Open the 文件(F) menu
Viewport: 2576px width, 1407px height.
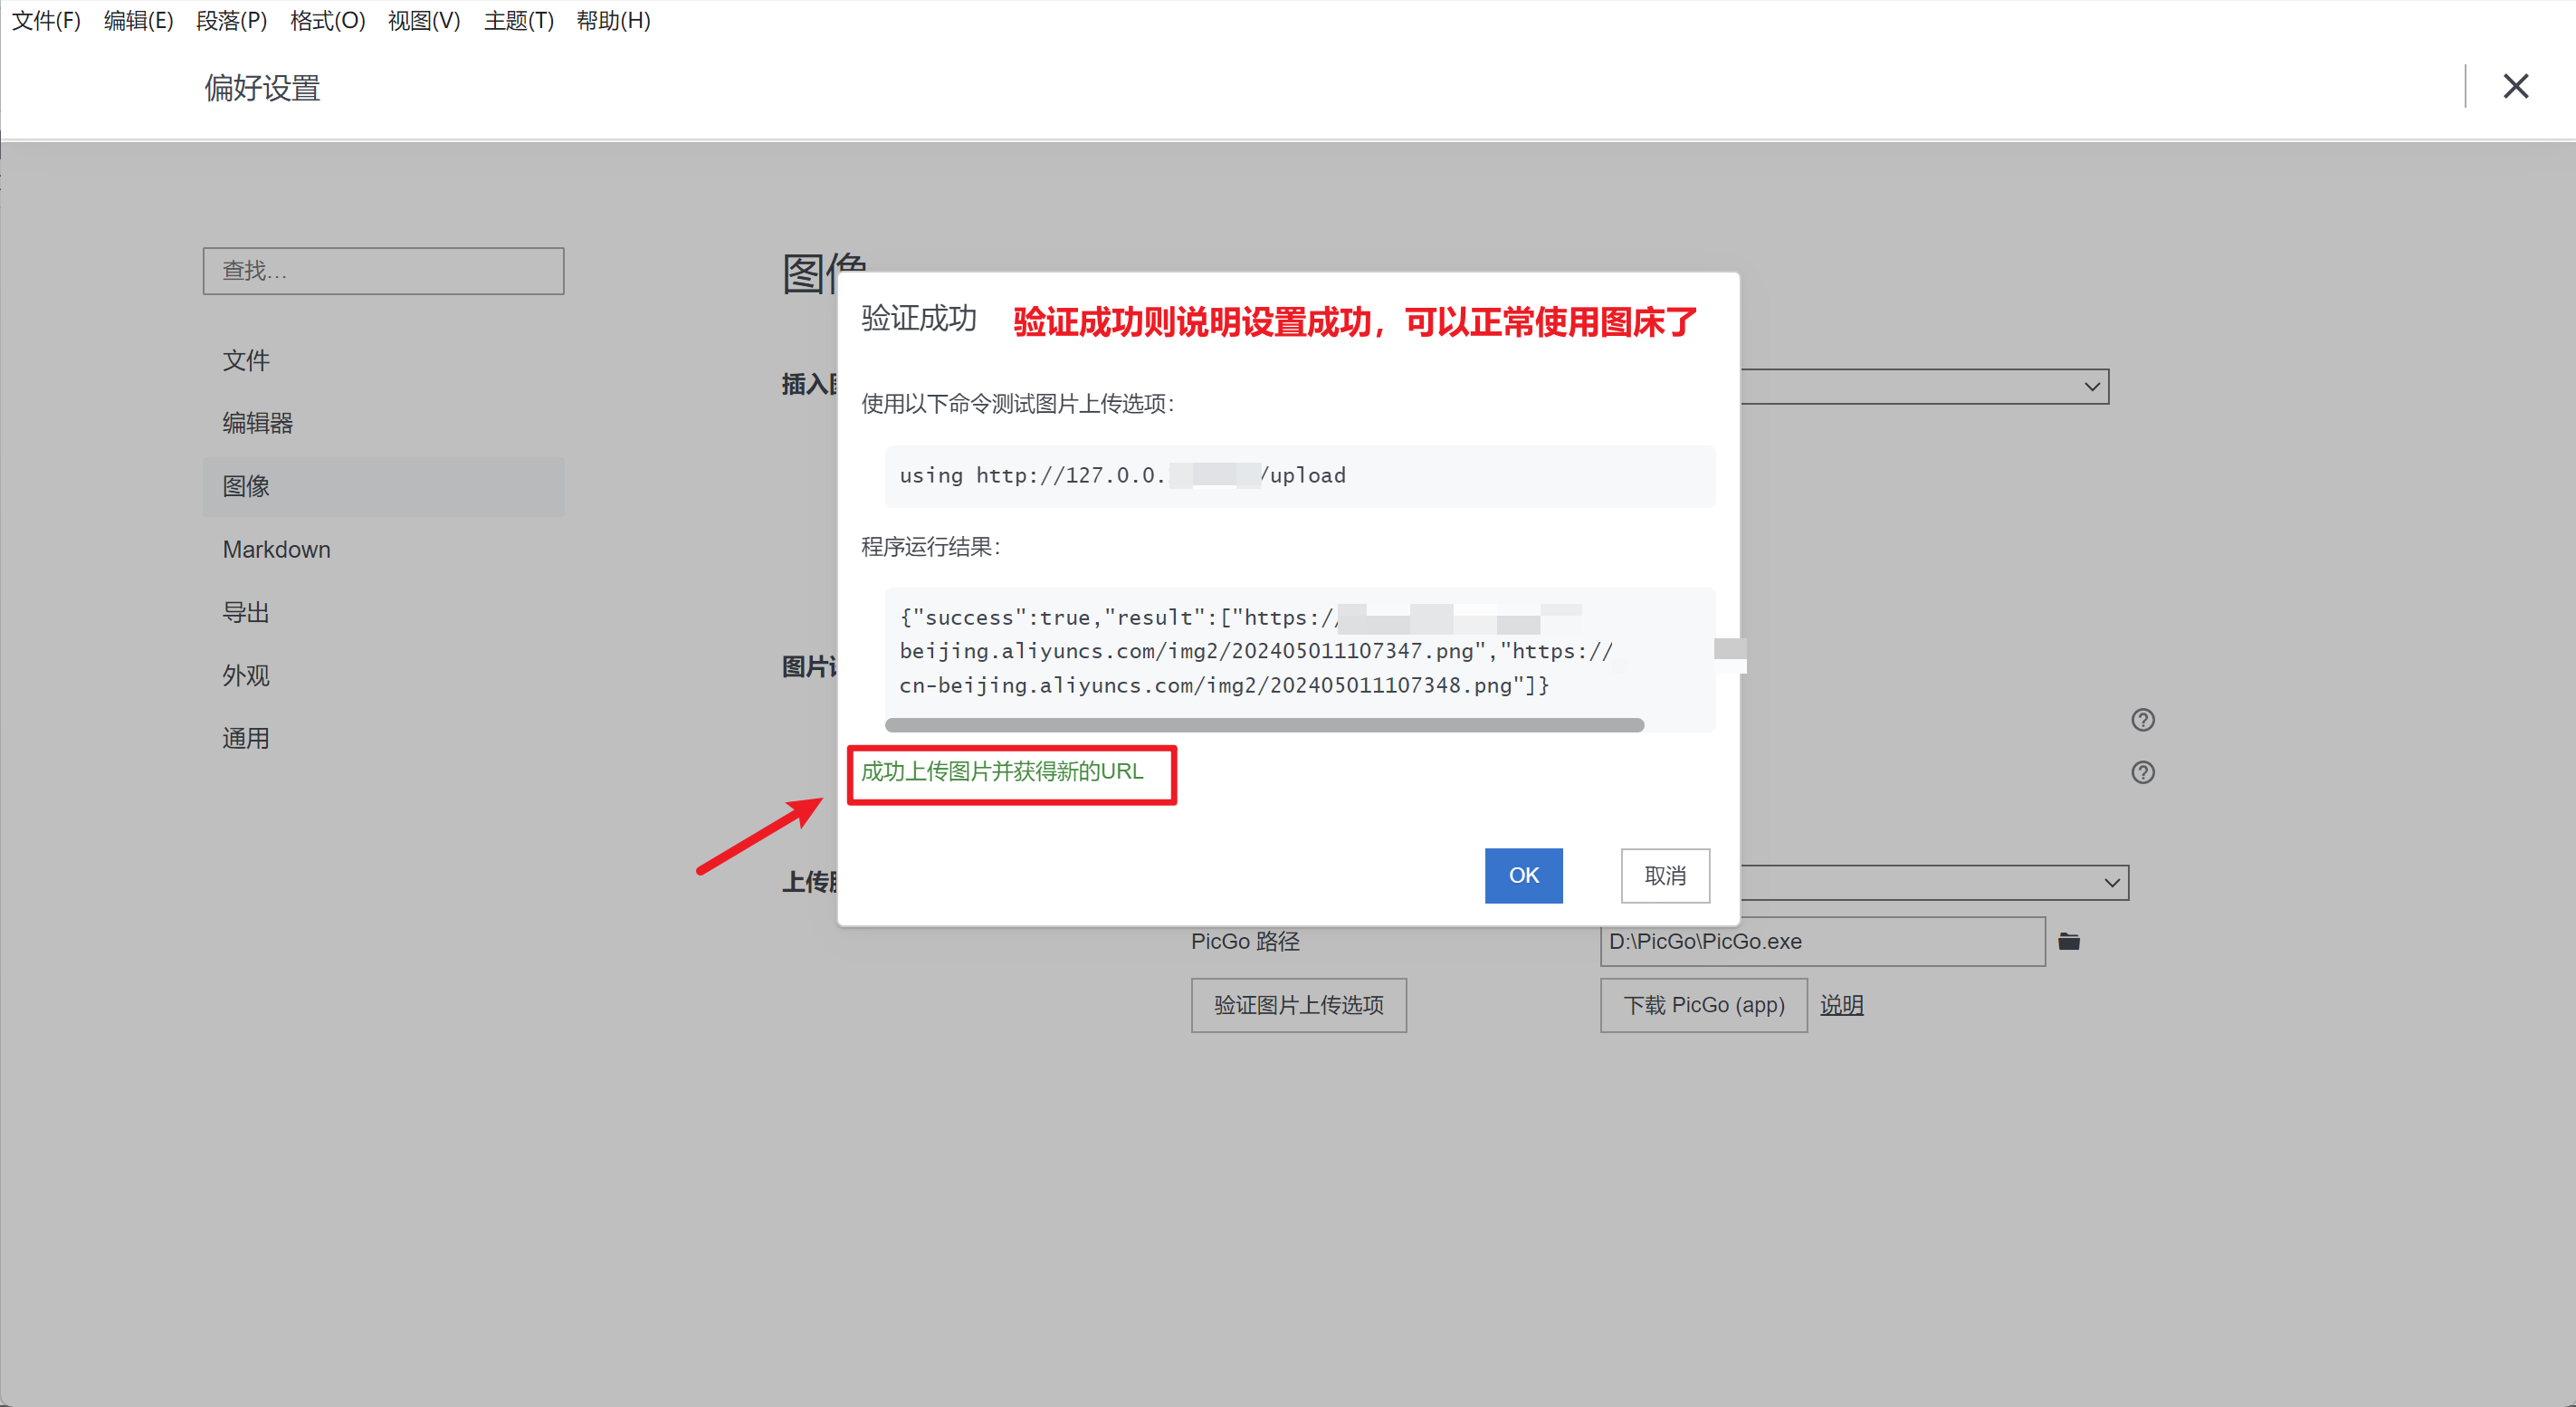(x=46, y=20)
